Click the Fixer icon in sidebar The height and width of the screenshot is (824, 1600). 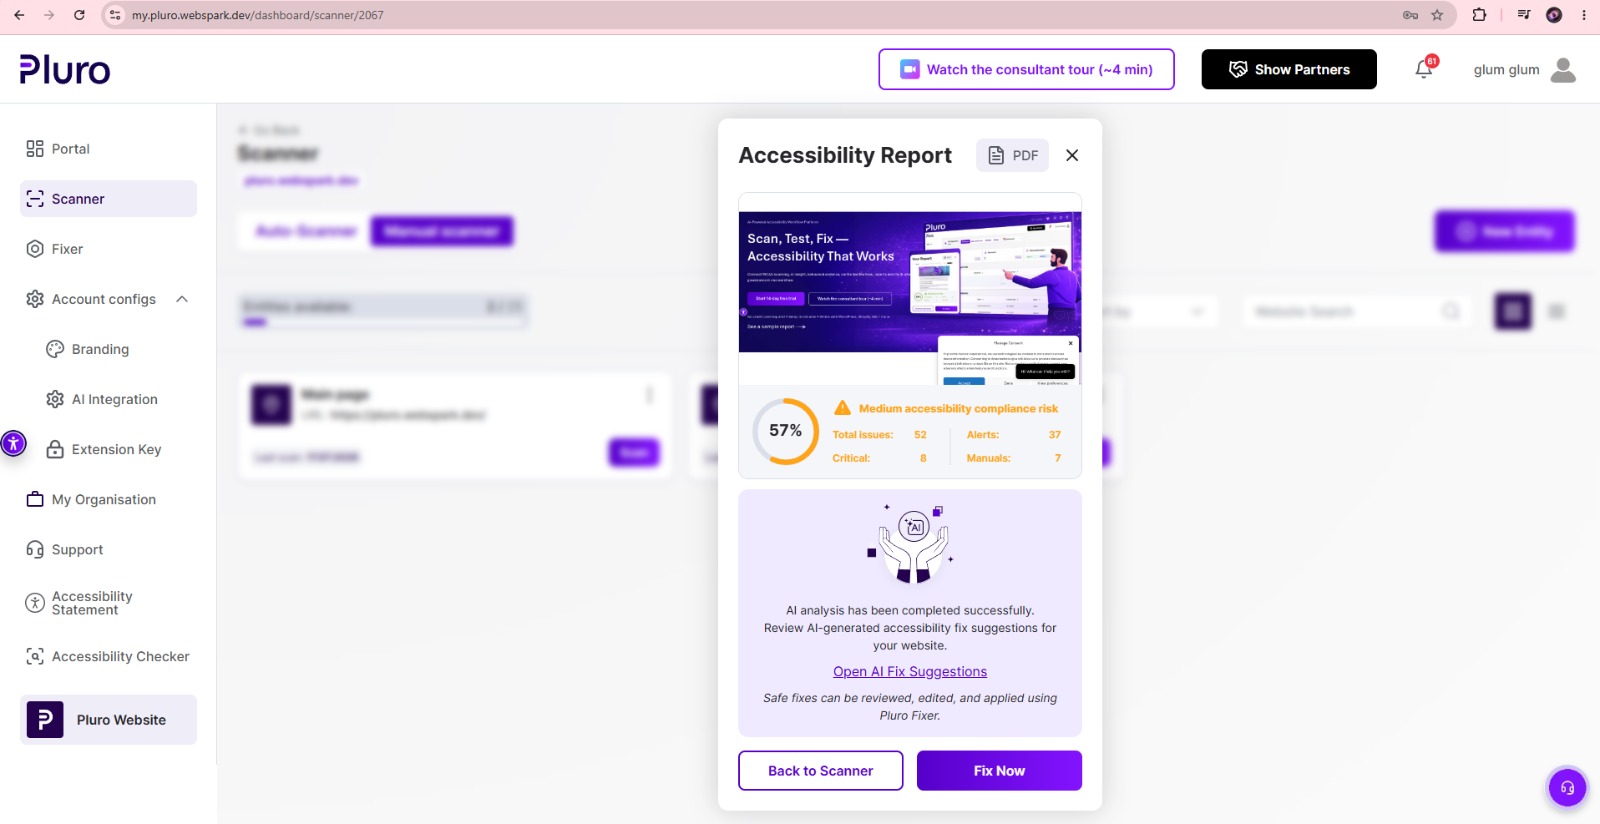pos(35,249)
